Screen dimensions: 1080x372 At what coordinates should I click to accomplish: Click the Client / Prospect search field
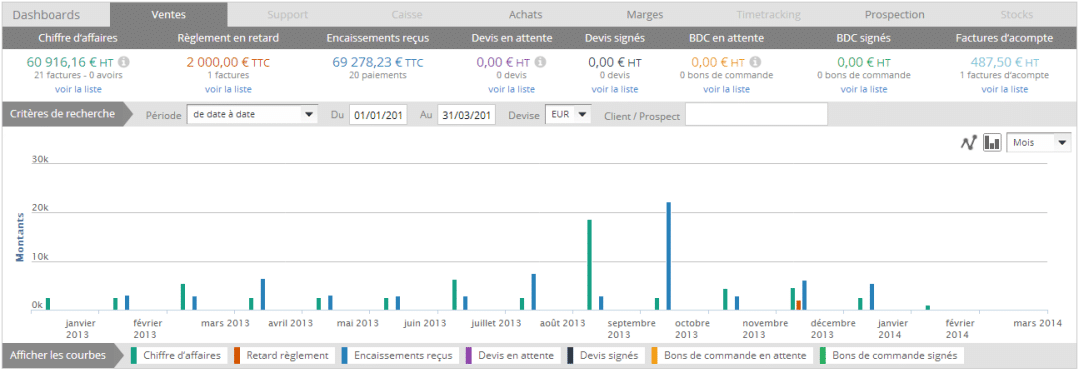point(756,116)
